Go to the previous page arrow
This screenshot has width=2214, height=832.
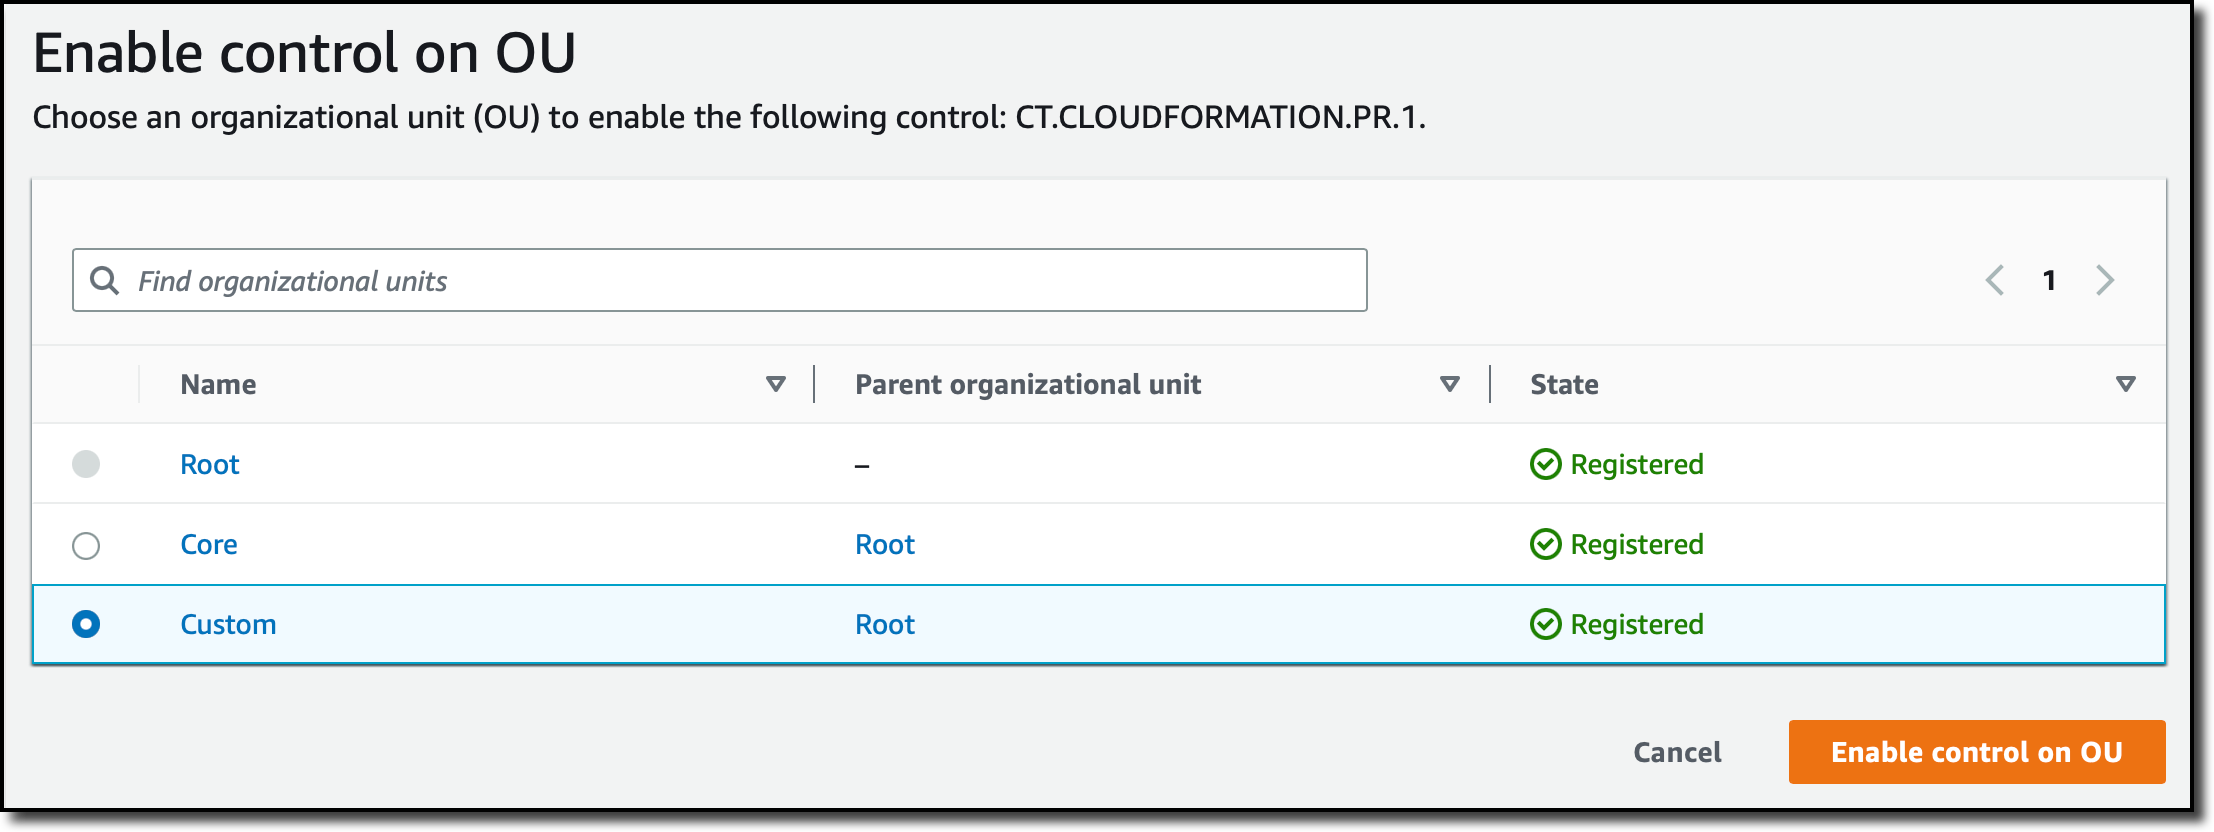tap(1995, 280)
